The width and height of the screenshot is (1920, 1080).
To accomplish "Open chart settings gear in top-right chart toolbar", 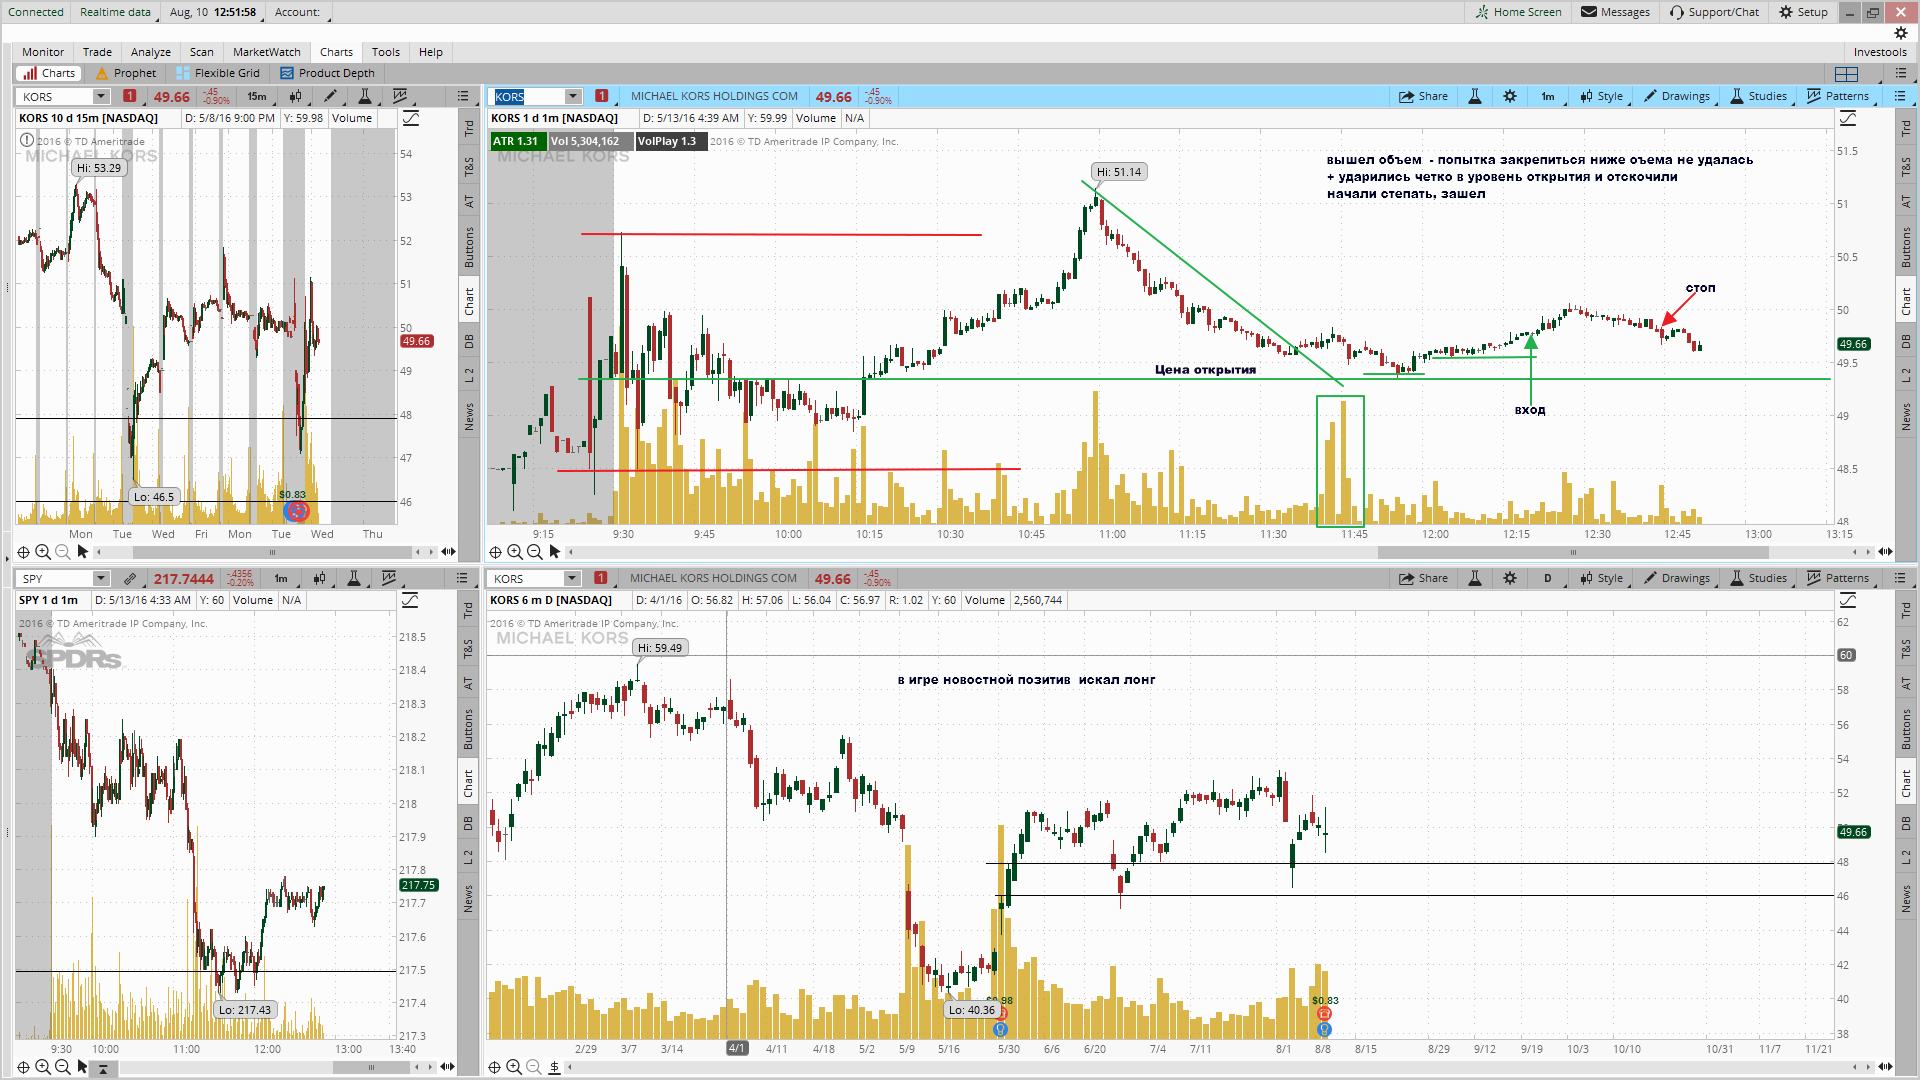I will pyautogui.click(x=1510, y=97).
